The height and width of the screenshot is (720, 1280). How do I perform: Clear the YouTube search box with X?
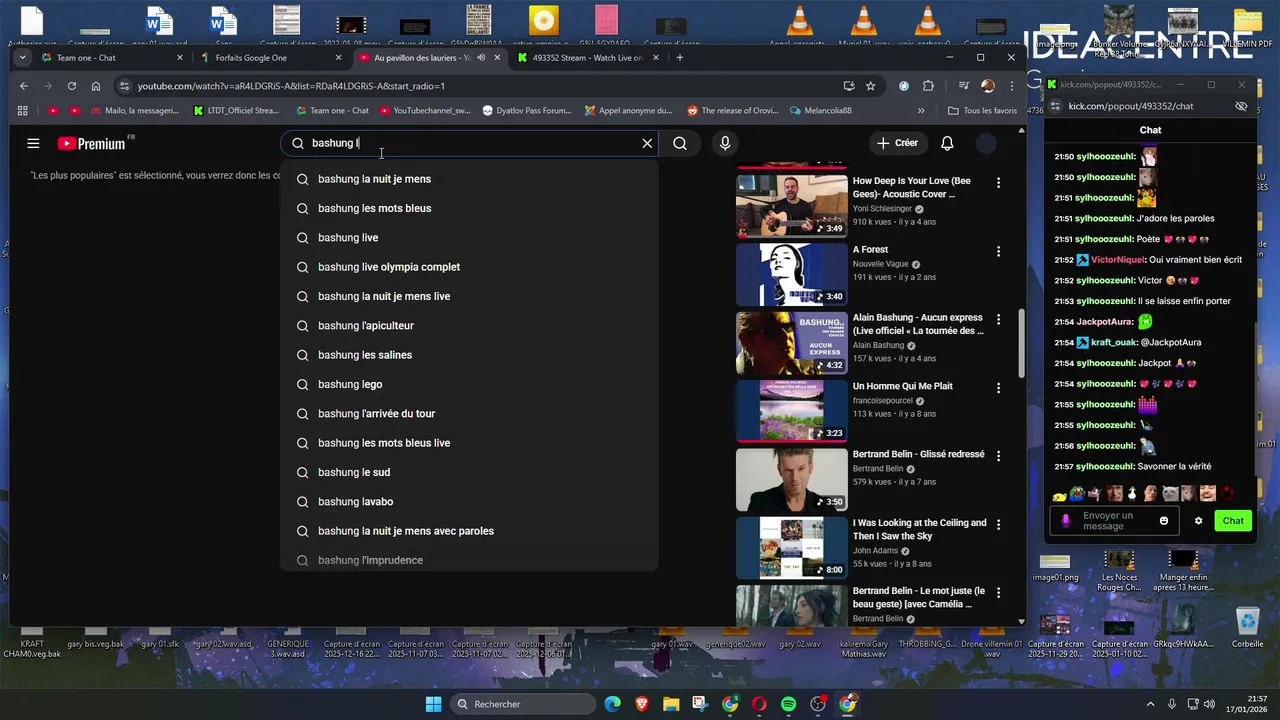click(647, 143)
